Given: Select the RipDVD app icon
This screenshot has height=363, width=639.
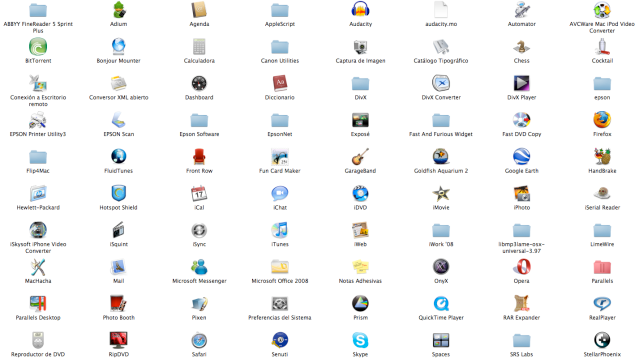Looking at the screenshot, I should (119, 340).
